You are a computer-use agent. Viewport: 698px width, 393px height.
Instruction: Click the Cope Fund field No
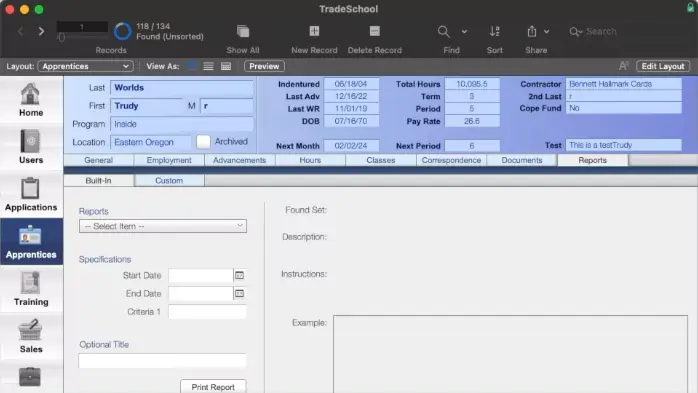point(623,108)
